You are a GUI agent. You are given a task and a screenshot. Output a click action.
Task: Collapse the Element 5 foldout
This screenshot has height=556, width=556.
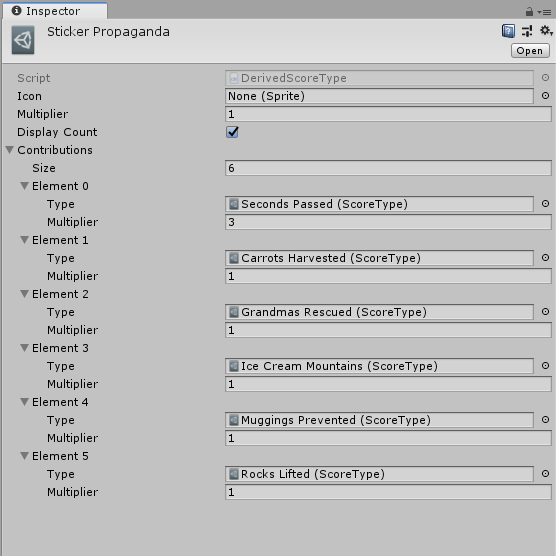click(x=24, y=456)
